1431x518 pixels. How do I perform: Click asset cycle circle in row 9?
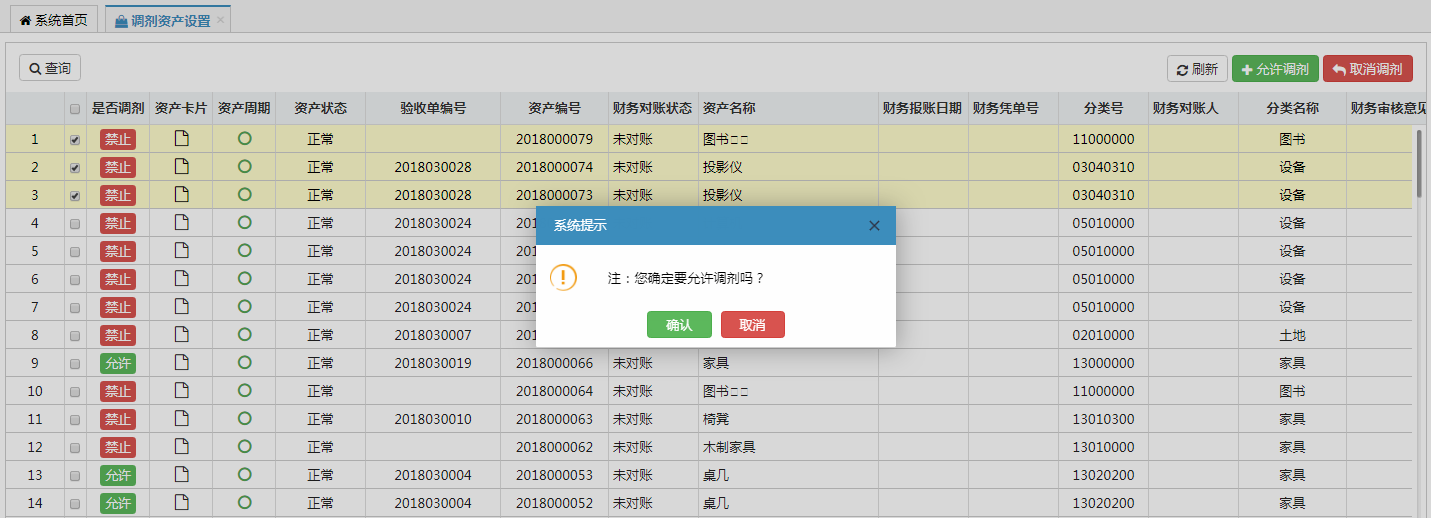[244, 362]
